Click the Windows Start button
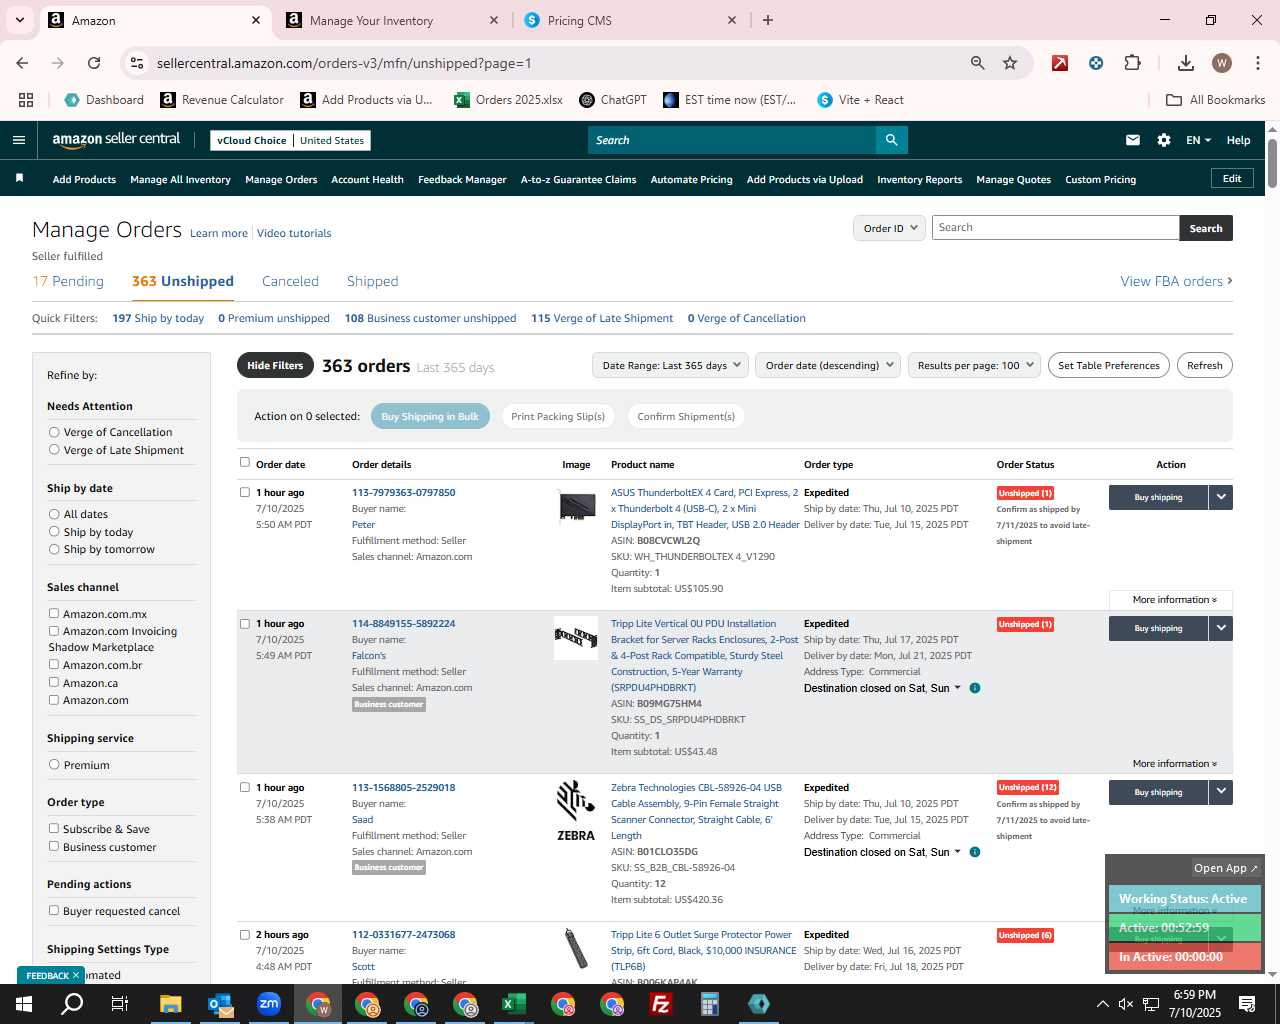 [x=24, y=1004]
